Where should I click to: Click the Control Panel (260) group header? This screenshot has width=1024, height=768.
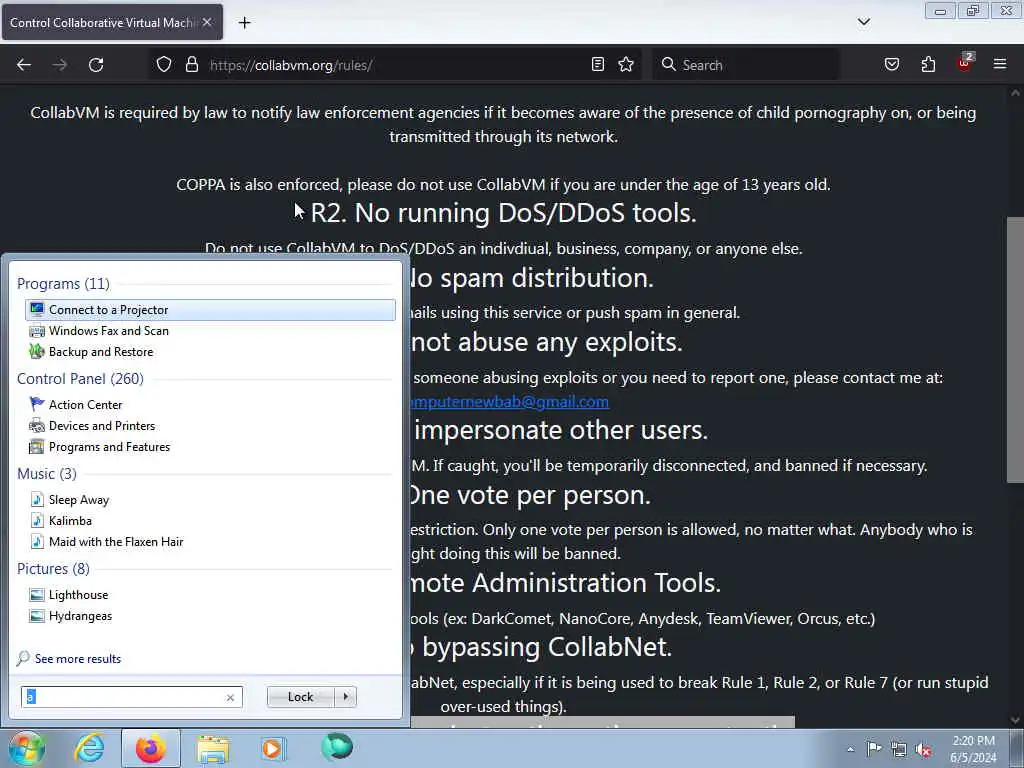80,379
